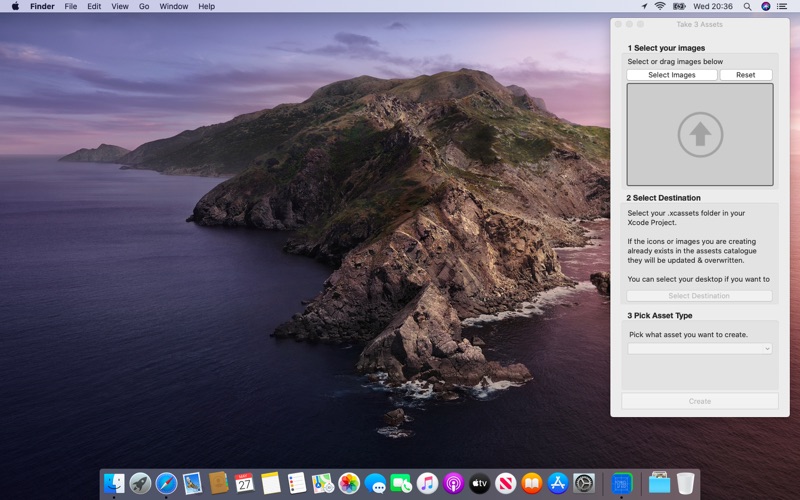Click the Reset button
This screenshot has width=800, height=500.
(745, 75)
